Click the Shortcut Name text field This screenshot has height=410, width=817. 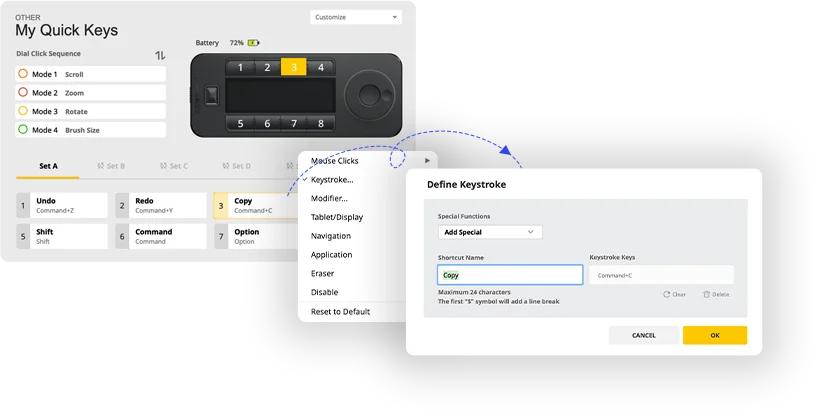click(510, 275)
